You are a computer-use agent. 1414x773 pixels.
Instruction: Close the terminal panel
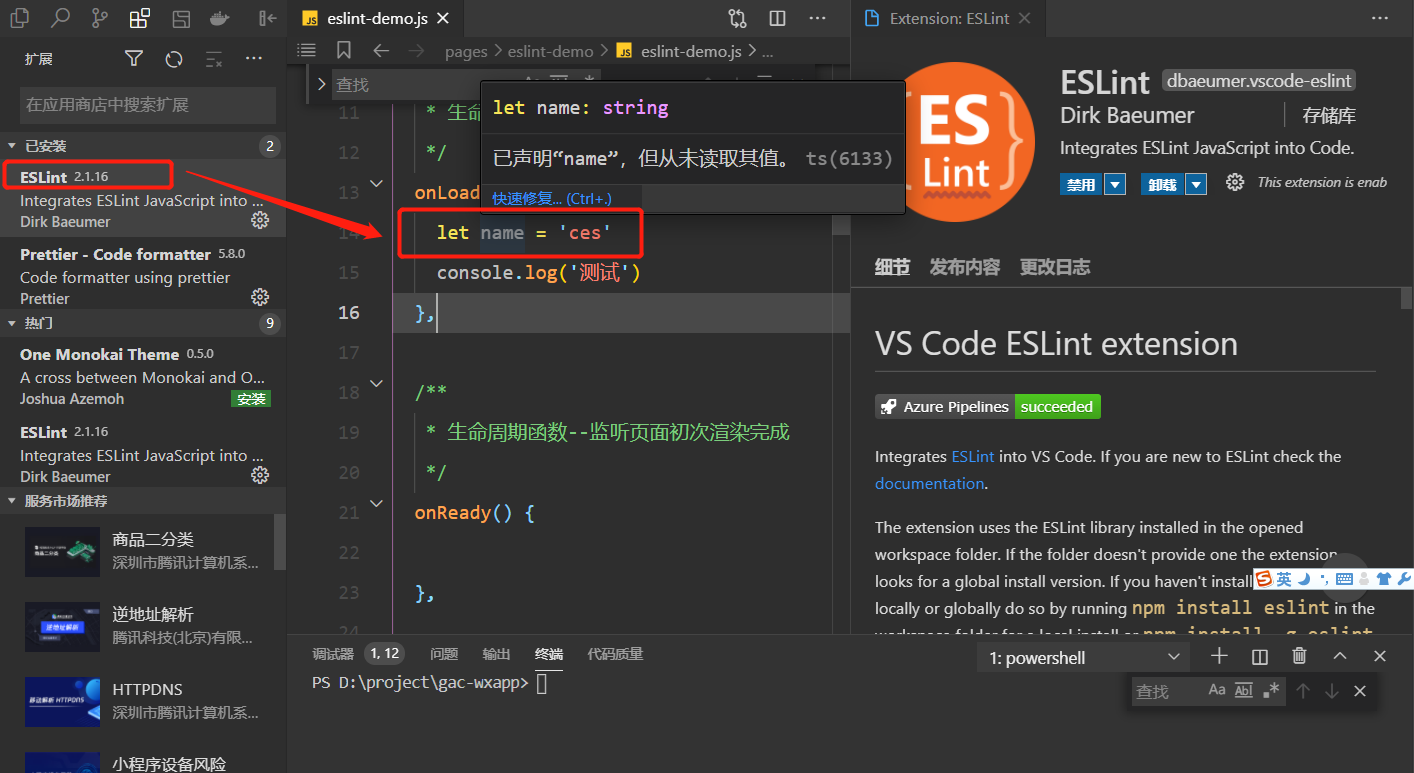(1380, 656)
